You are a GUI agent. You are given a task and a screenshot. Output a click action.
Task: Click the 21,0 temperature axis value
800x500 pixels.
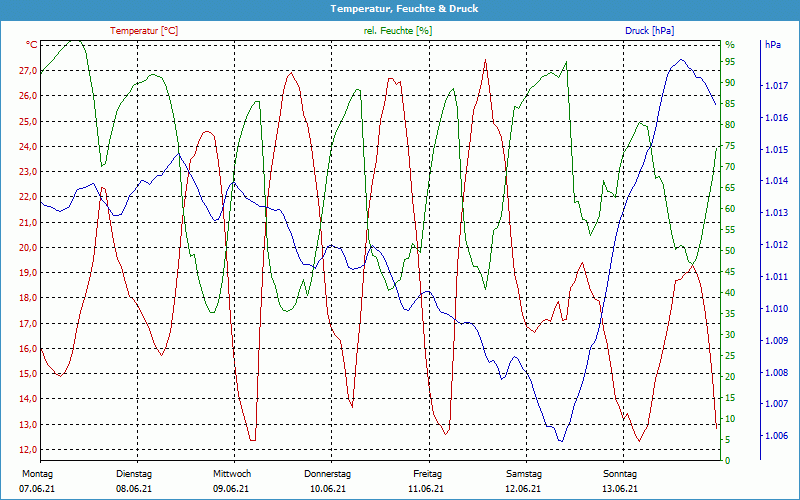point(28,222)
